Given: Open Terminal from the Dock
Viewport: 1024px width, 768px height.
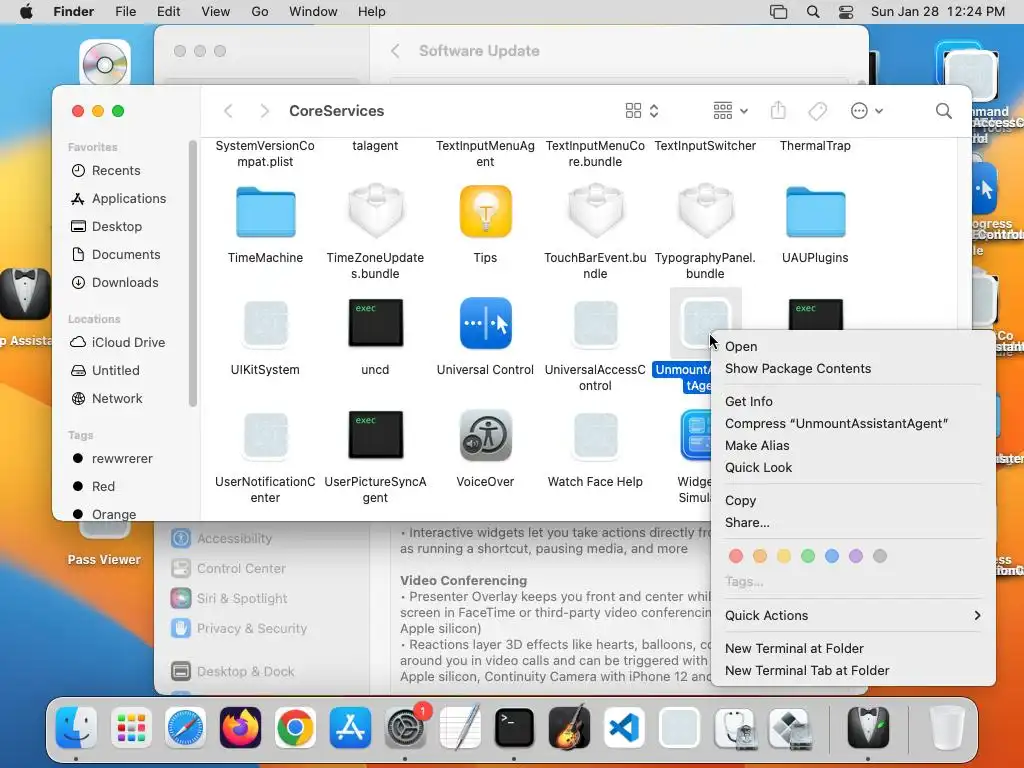Looking at the screenshot, I should click(514, 727).
